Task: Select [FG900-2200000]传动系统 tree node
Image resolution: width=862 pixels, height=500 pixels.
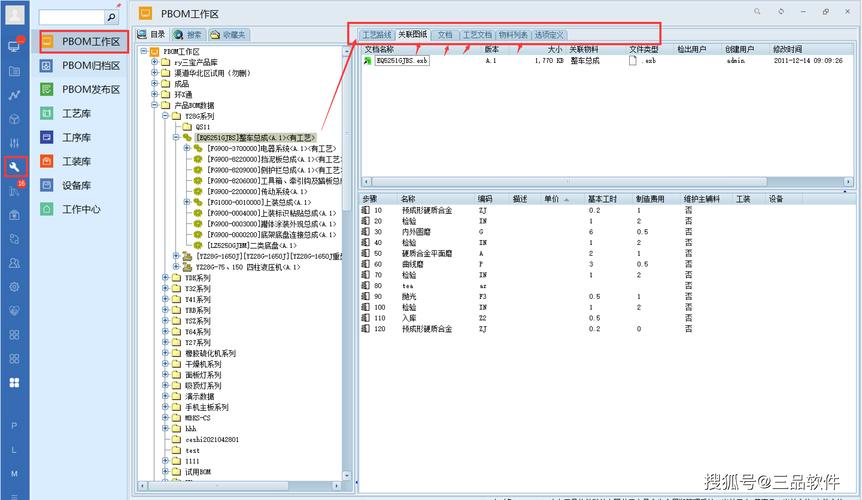Action: [257, 192]
